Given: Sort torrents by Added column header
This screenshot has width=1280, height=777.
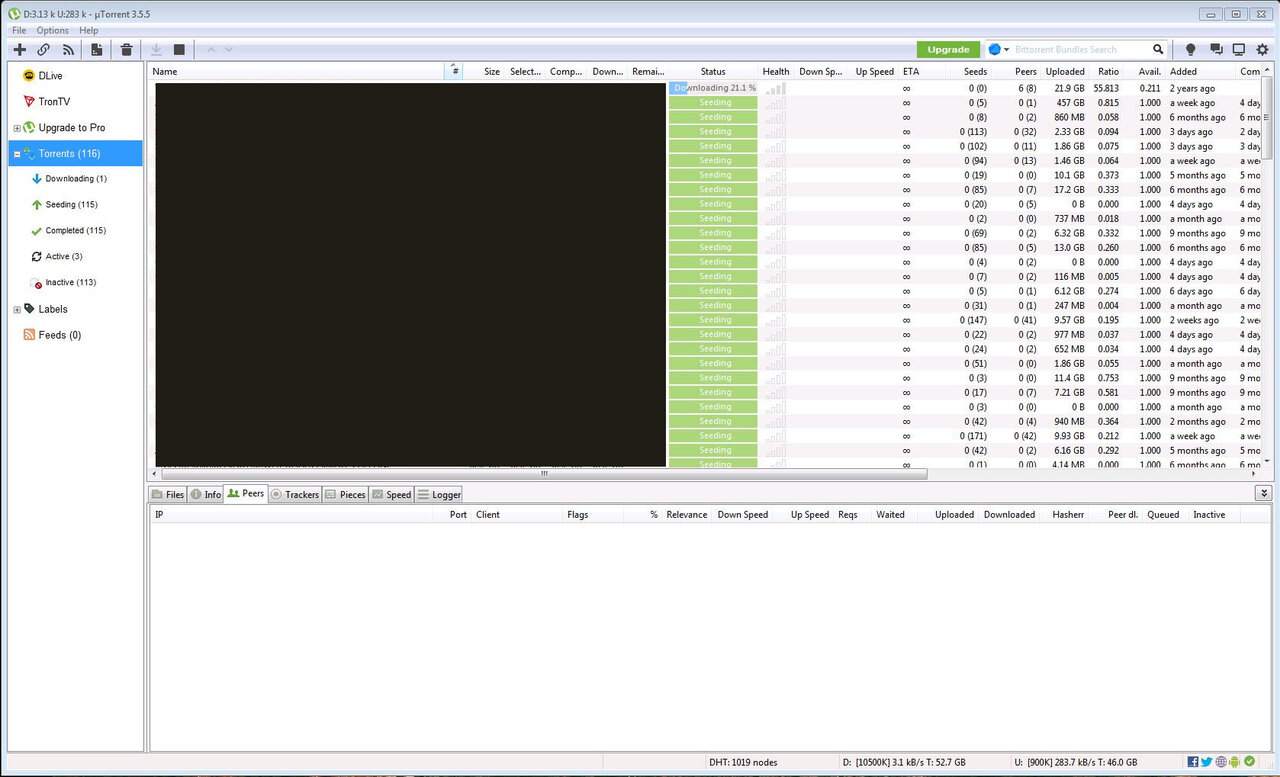Looking at the screenshot, I should point(1200,71).
